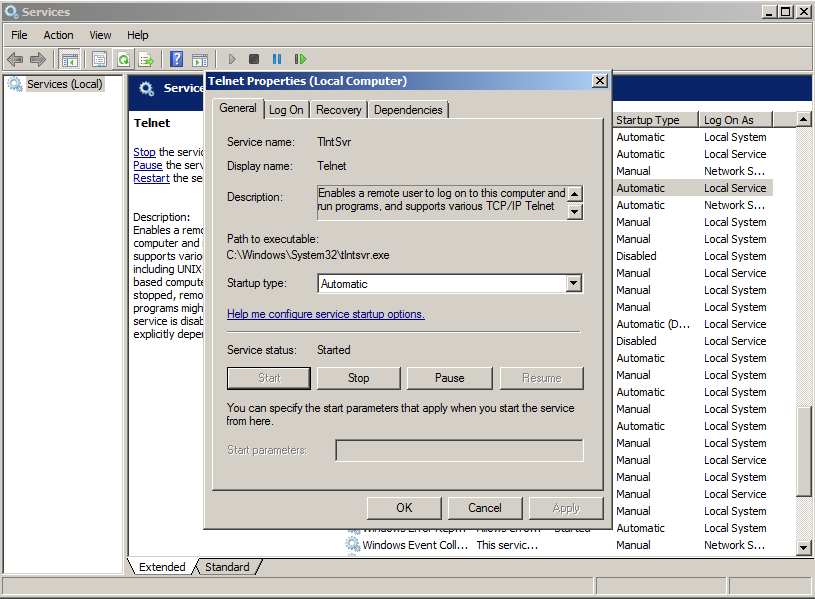This screenshot has width=815, height=599.
Task: Click the Automatic (D... startup type cell
Action: pos(653,324)
